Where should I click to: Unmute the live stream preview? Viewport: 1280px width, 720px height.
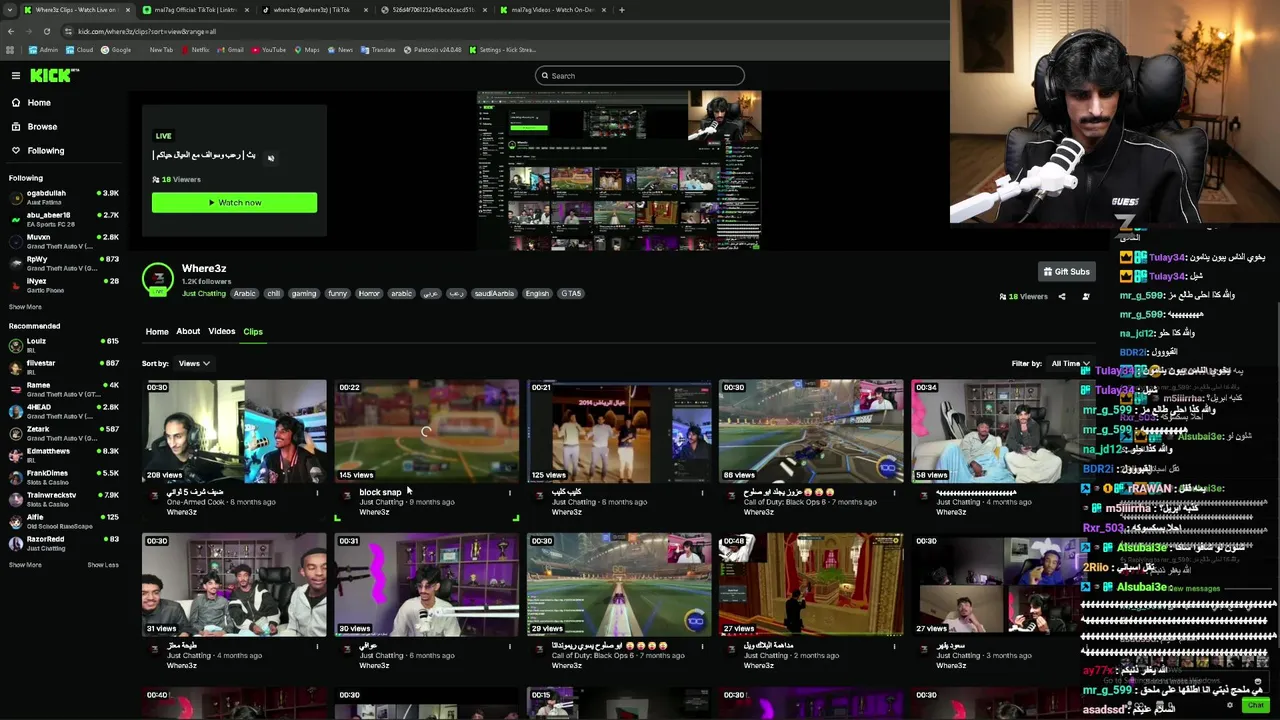point(270,157)
